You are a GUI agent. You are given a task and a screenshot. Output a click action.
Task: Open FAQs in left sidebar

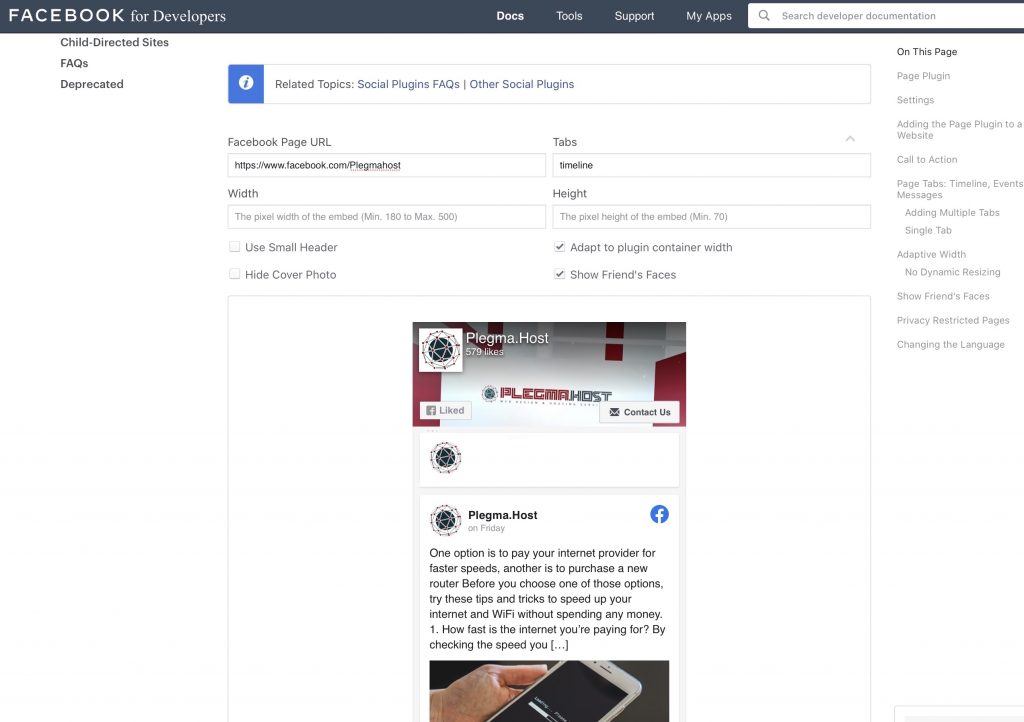point(74,63)
